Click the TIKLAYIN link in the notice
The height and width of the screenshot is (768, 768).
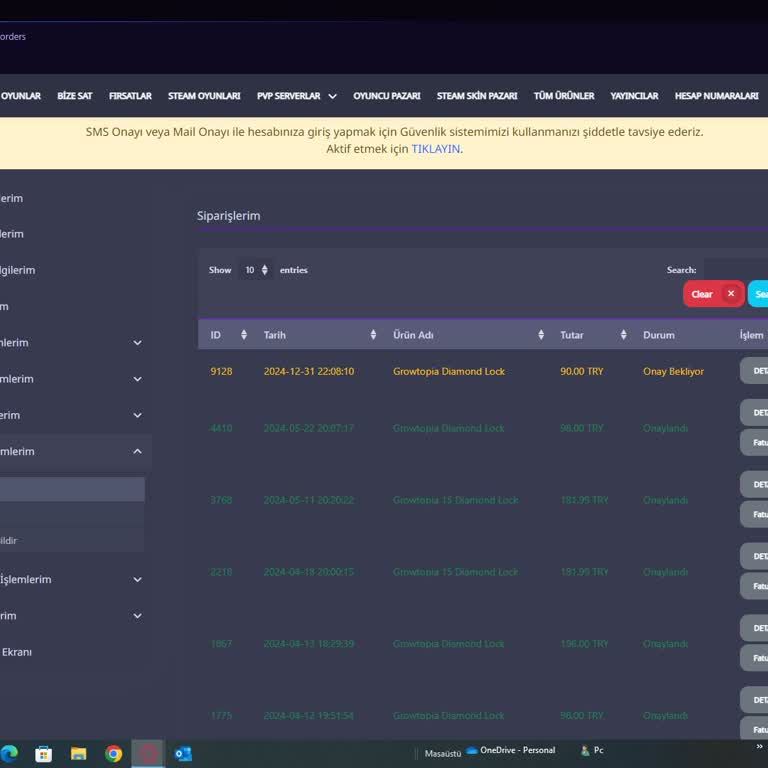pos(436,149)
